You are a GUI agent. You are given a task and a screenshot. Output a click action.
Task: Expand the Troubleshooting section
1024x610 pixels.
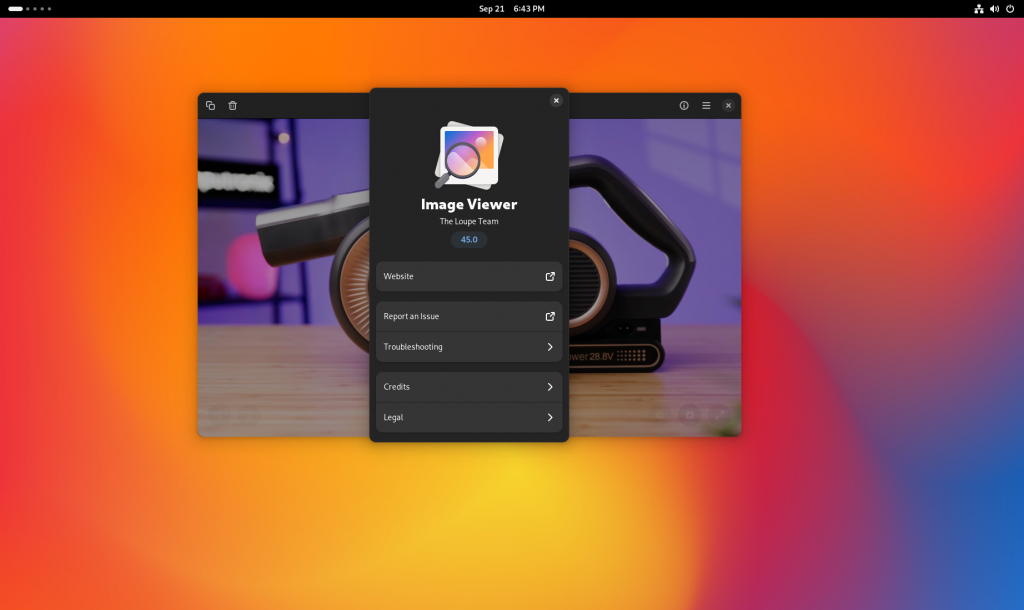pos(468,347)
